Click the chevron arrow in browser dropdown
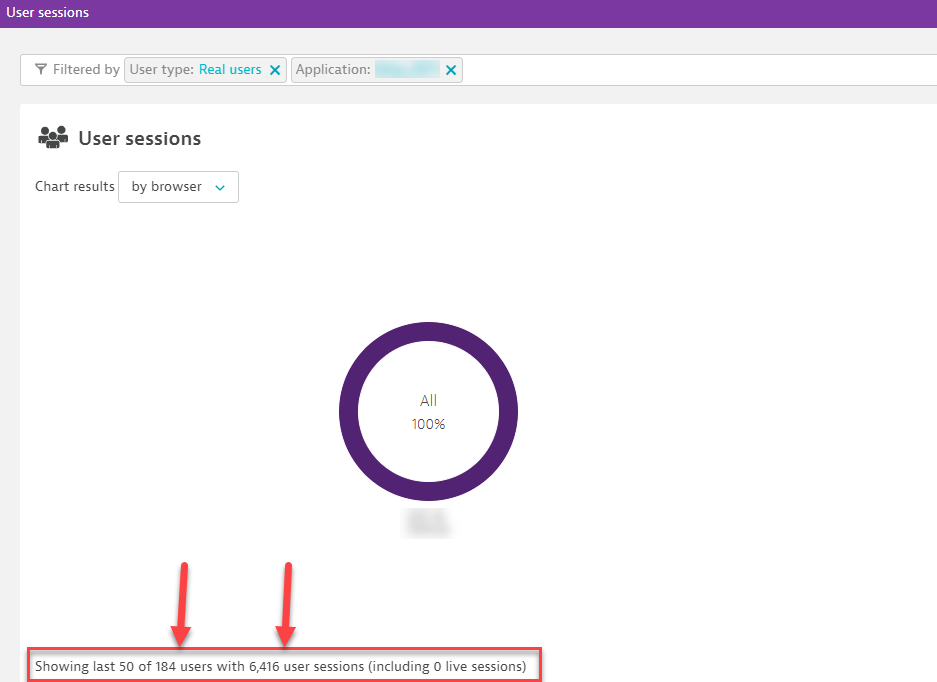The image size is (937, 682). coord(220,188)
